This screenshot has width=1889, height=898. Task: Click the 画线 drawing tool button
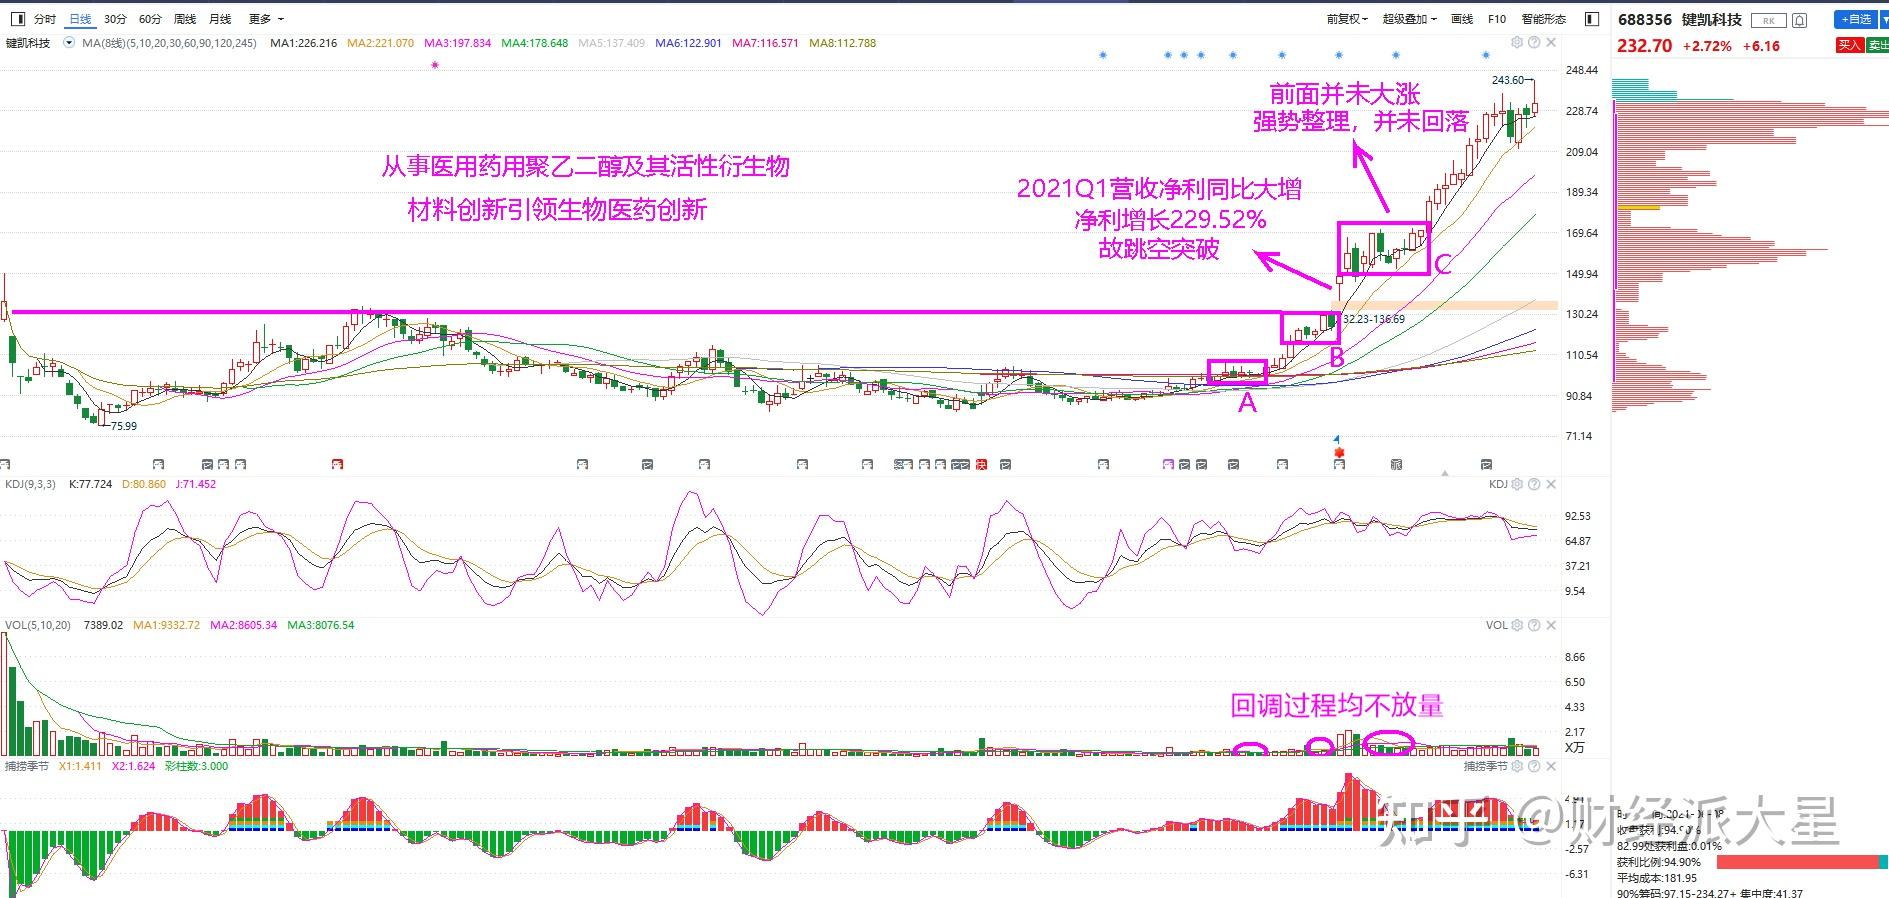tap(1462, 19)
